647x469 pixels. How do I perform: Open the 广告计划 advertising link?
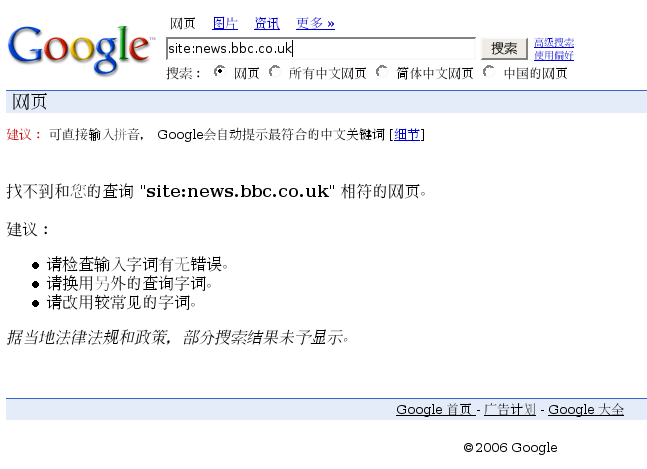(x=510, y=410)
